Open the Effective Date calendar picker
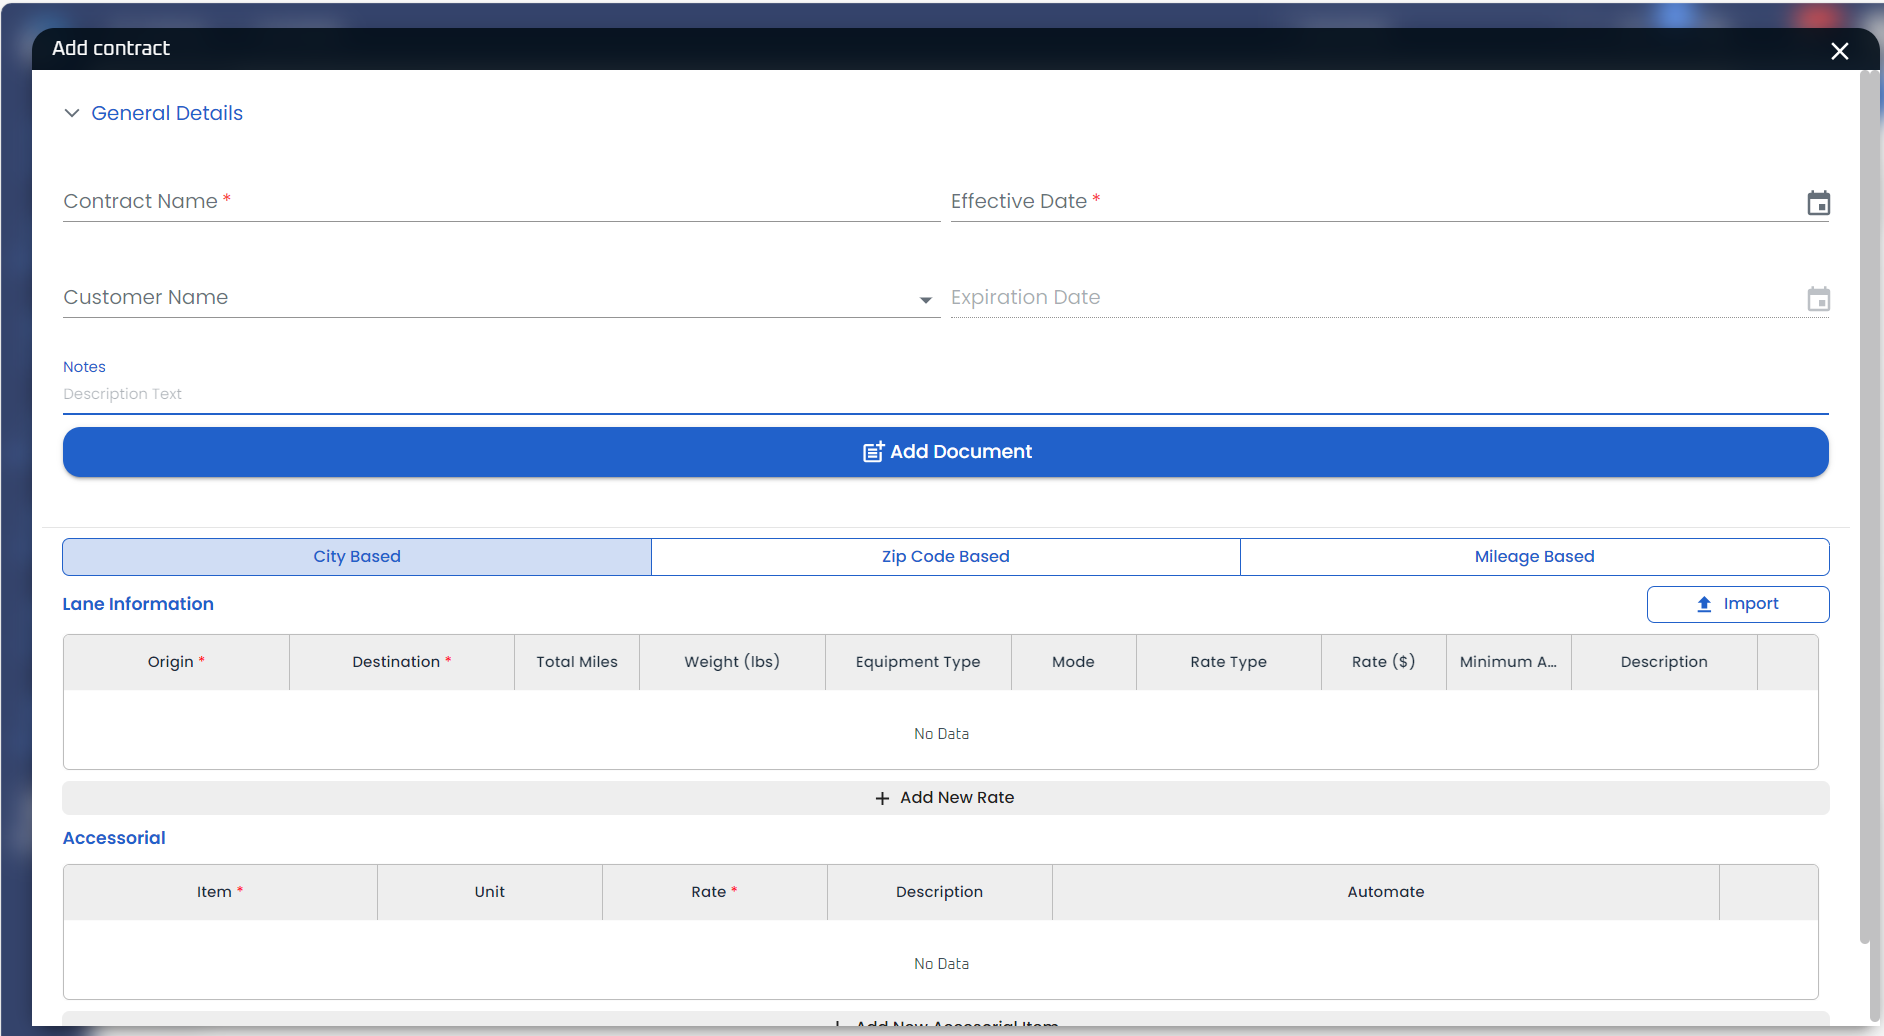 pos(1818,203)
